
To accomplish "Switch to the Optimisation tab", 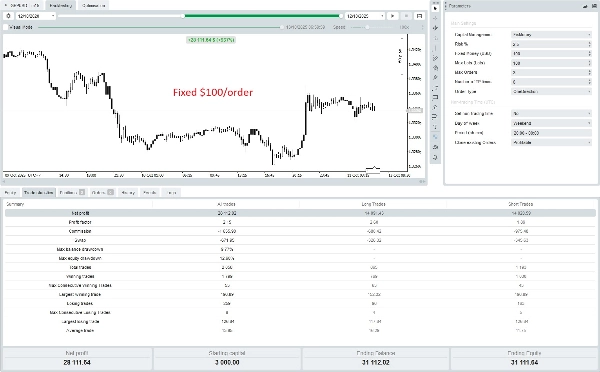I will pyautogui.click(x=93, y=6).
